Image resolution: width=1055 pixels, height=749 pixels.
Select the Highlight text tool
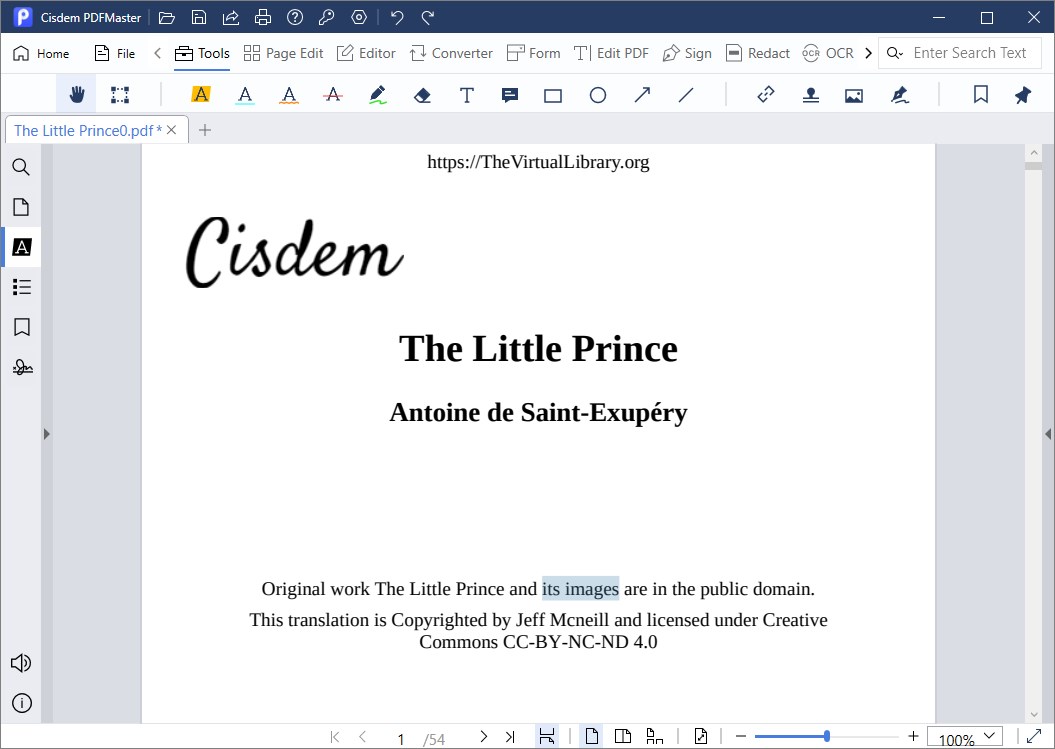pyautogui.click(x=201, y=95)
